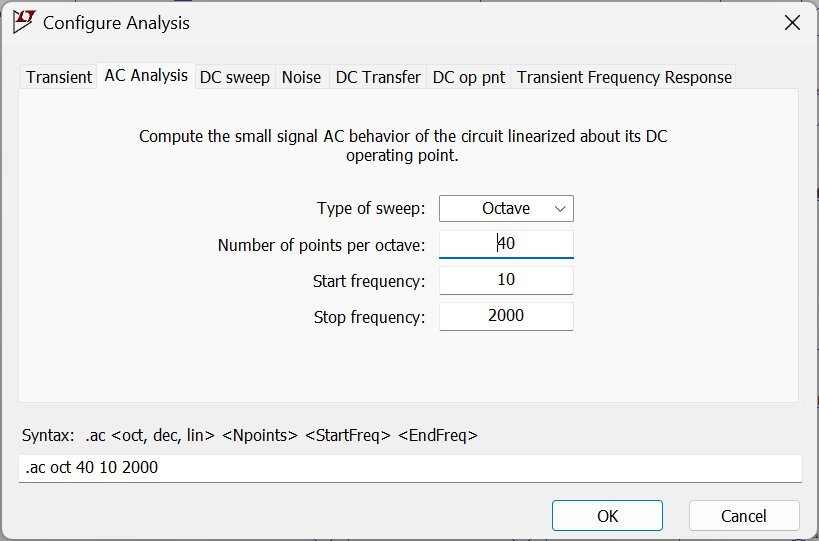Select the Transient Frequency Response tab
Image resolution: width=819 pixels, height=541 pixels.
pos(624,77)
